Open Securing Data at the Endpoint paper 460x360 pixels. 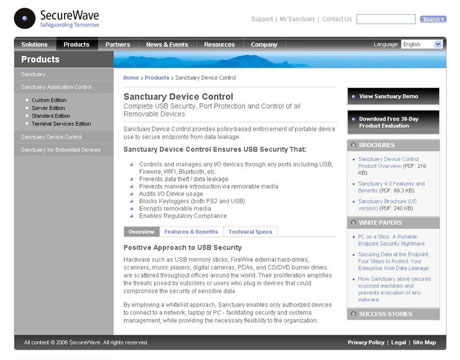(393, 261)
